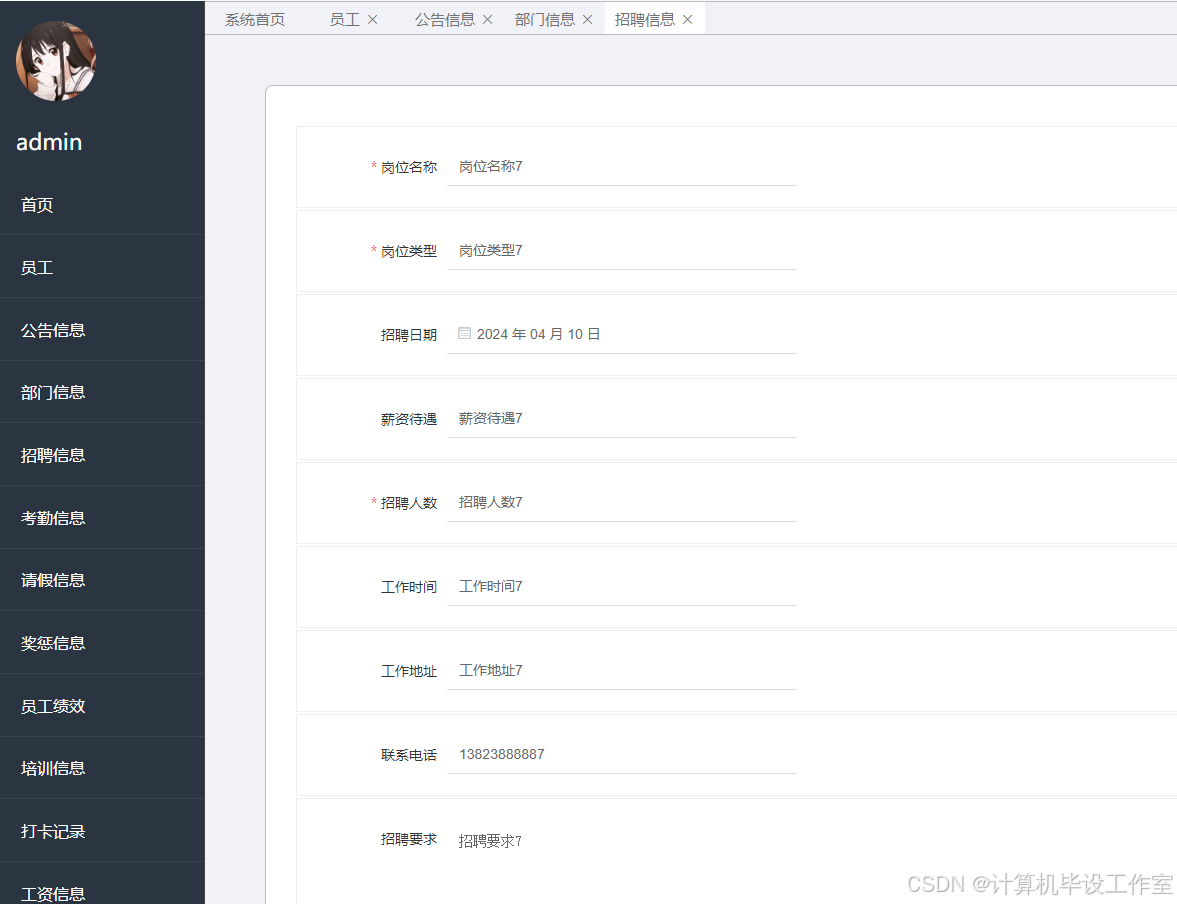The image size is (1177, 904).
Task: Open 公告信息 in the sidebar
Action: (x=102, y=330)
